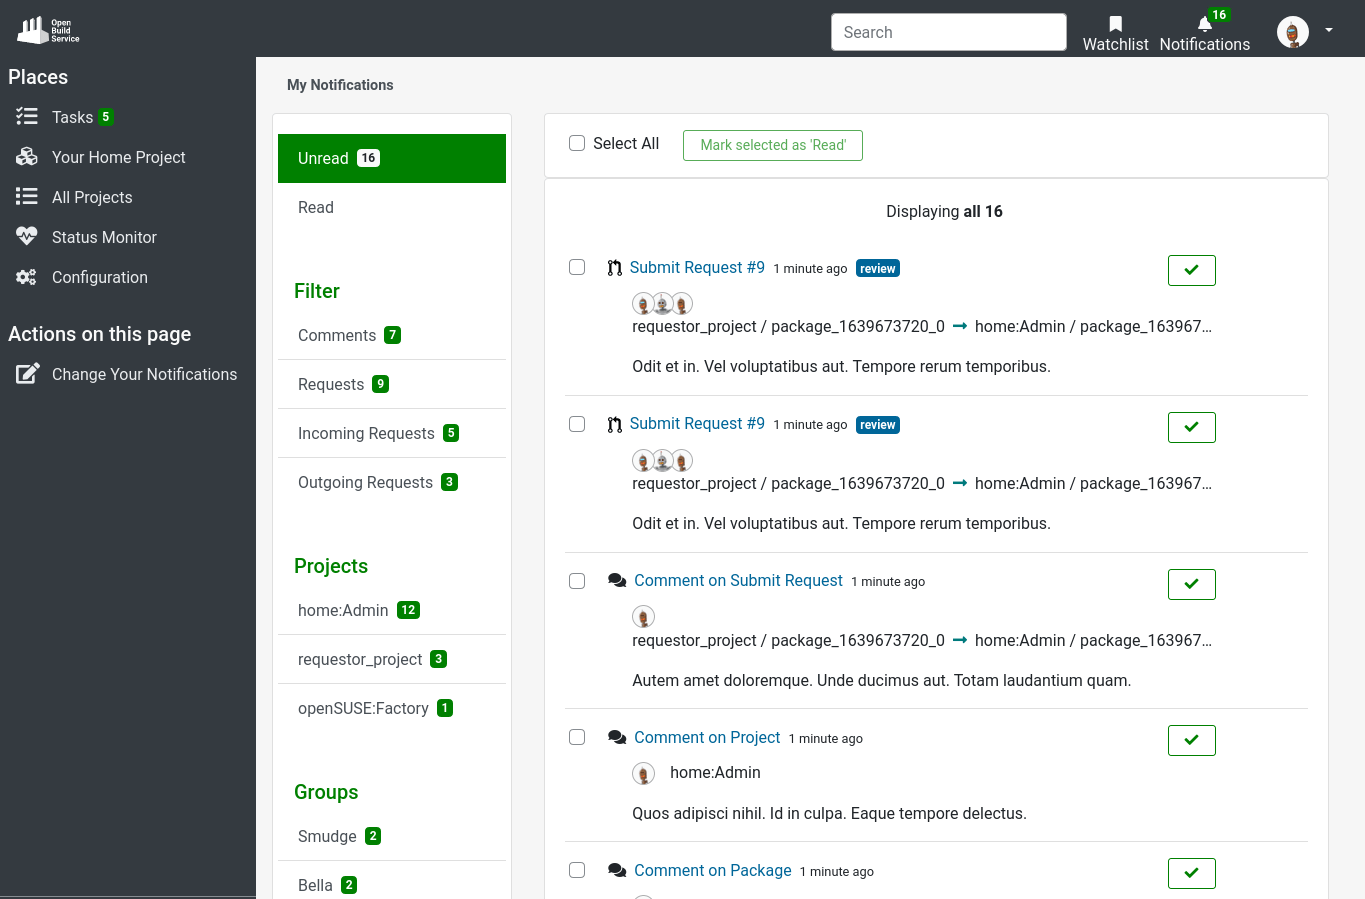Open the Status Monitor page

coord(104,237)
